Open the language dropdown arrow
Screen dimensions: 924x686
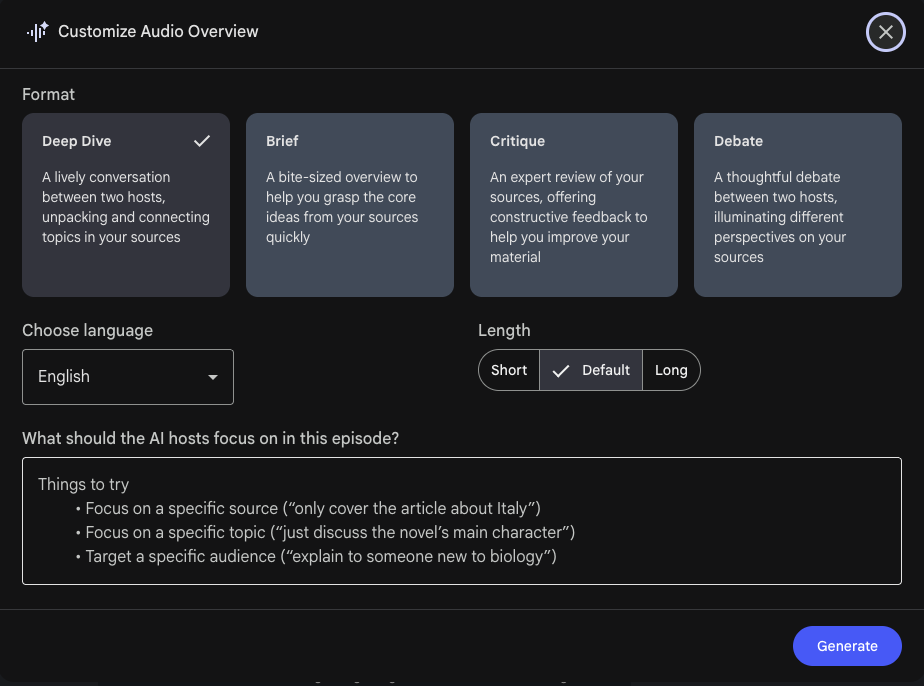(x=212, y=377)
